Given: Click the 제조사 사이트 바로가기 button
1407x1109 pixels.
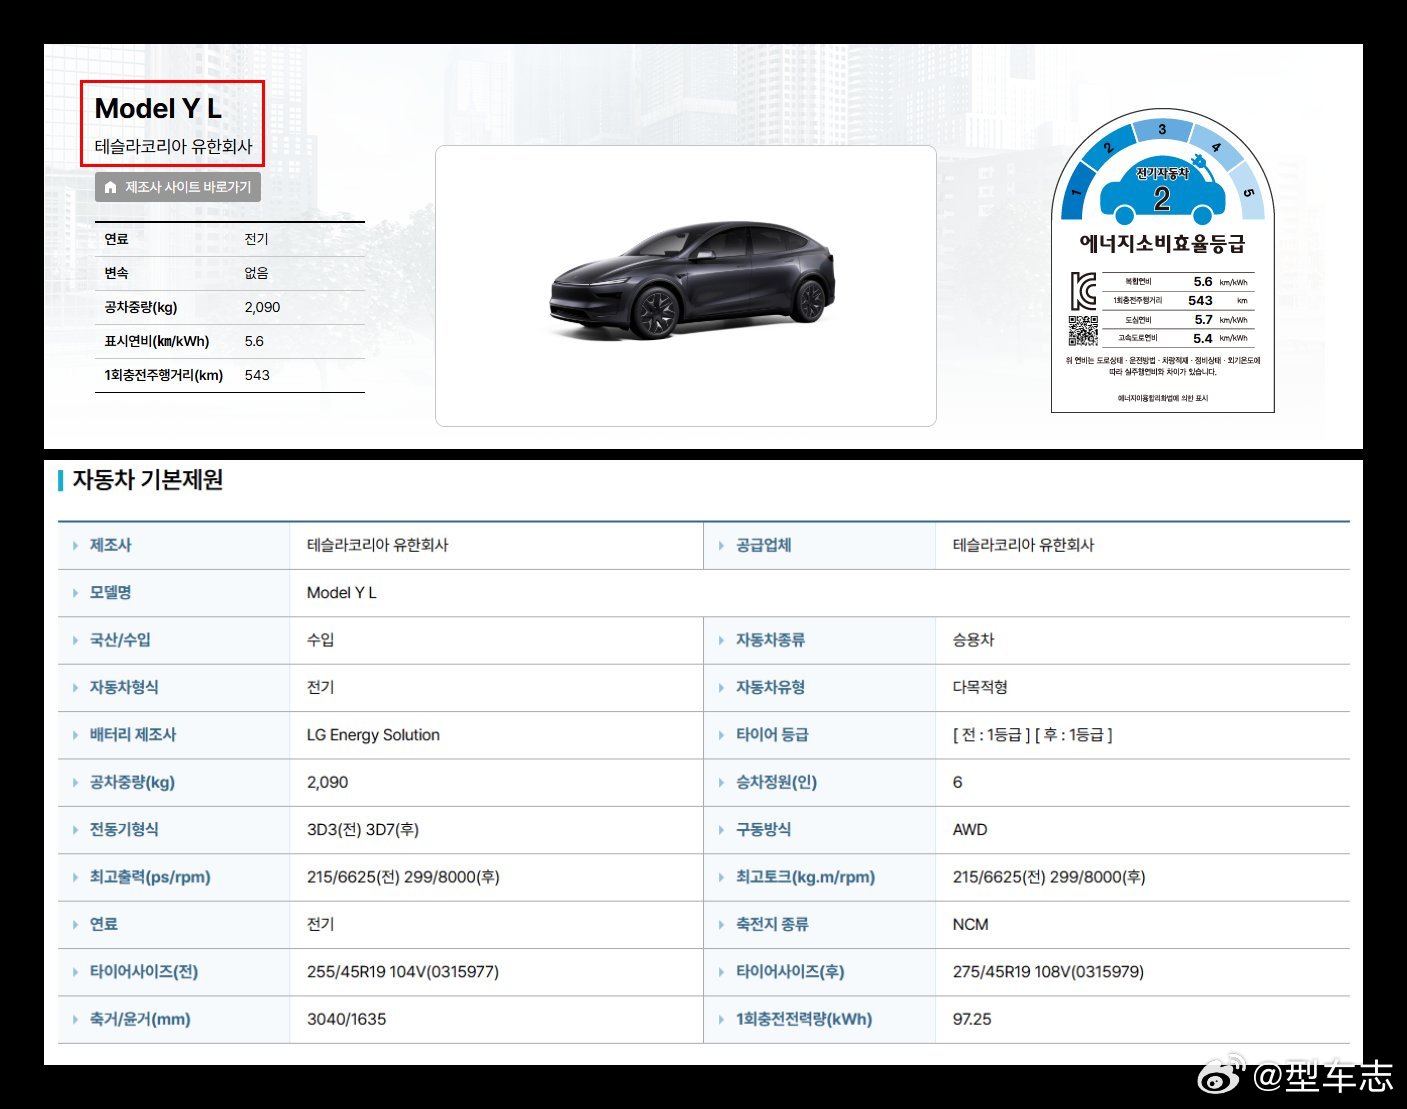Looking at the screenshot, I should [x=177, y=187].
